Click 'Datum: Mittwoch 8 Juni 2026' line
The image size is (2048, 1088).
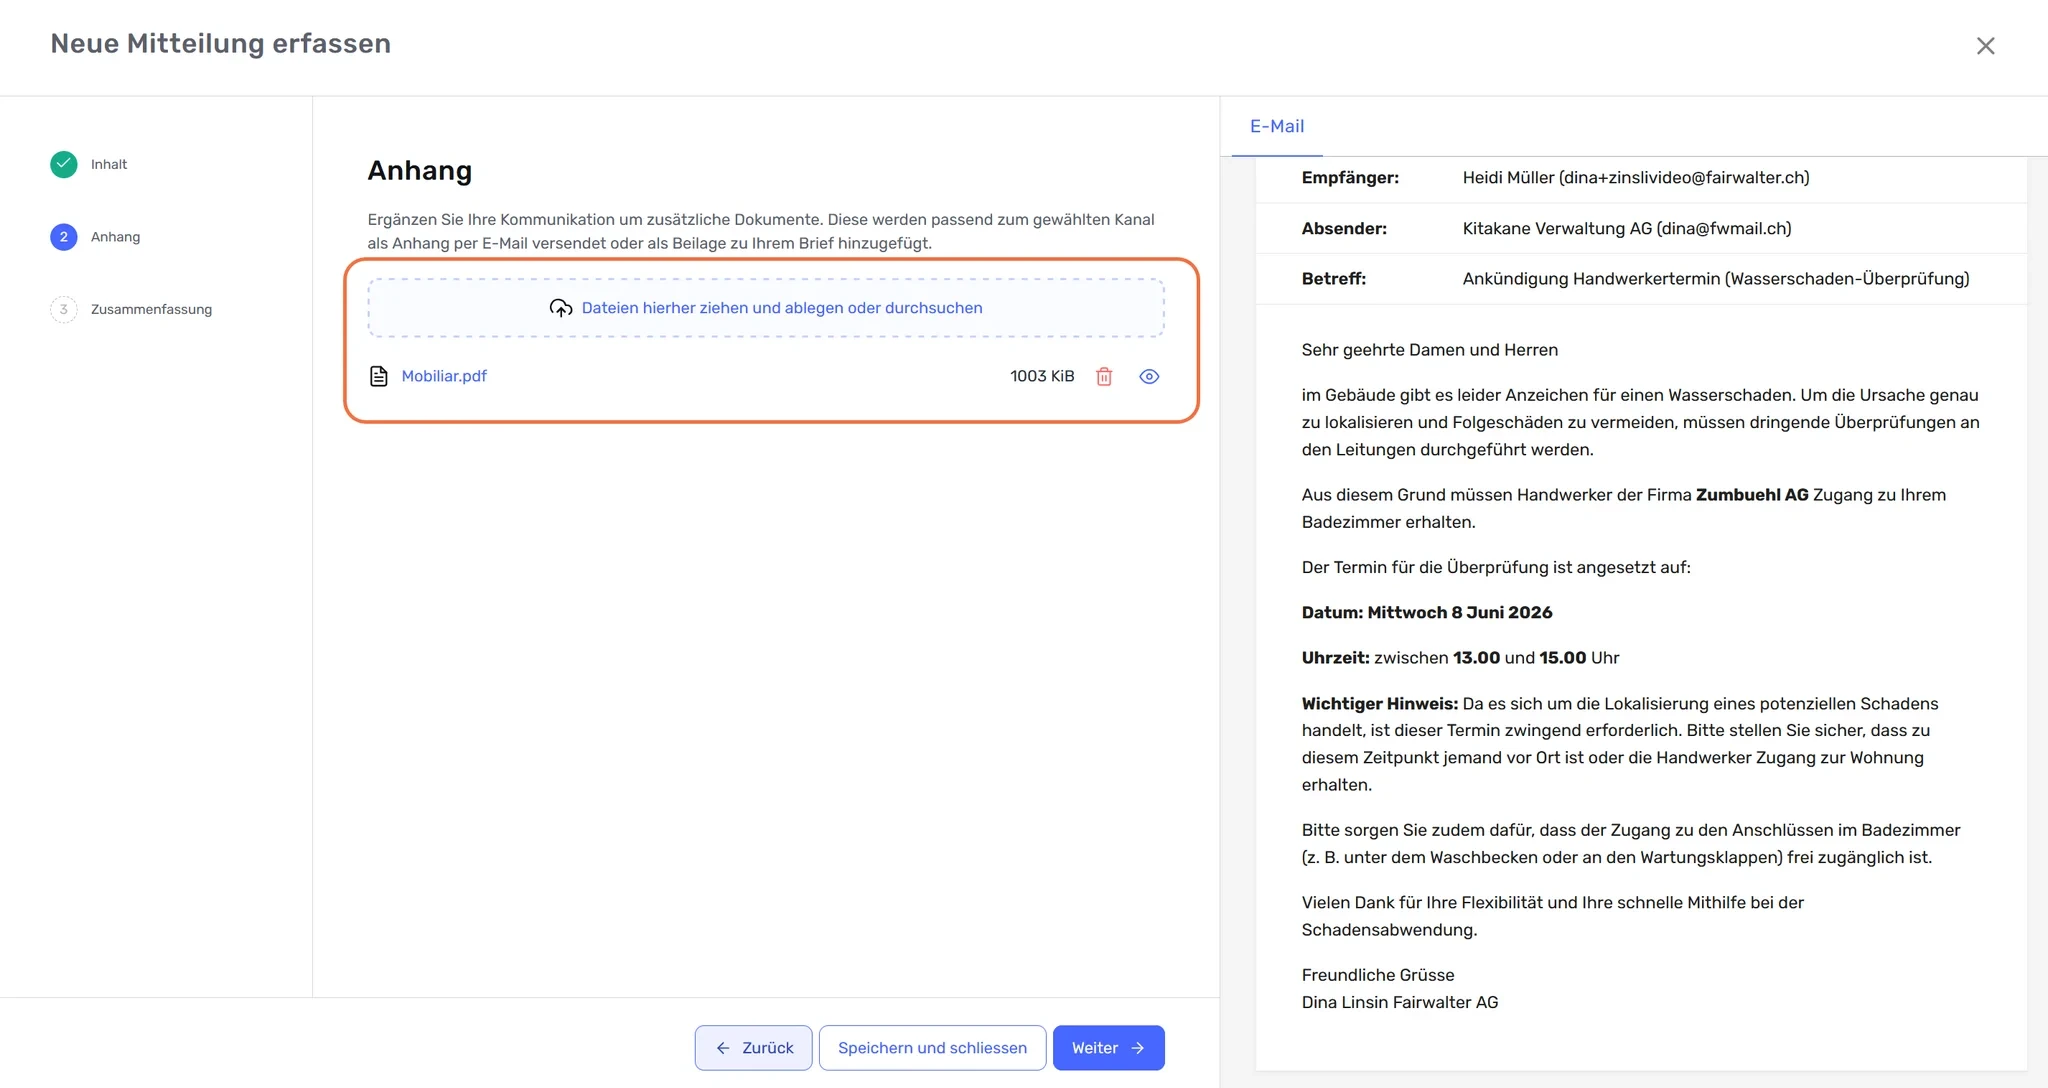pos(1427,613)
